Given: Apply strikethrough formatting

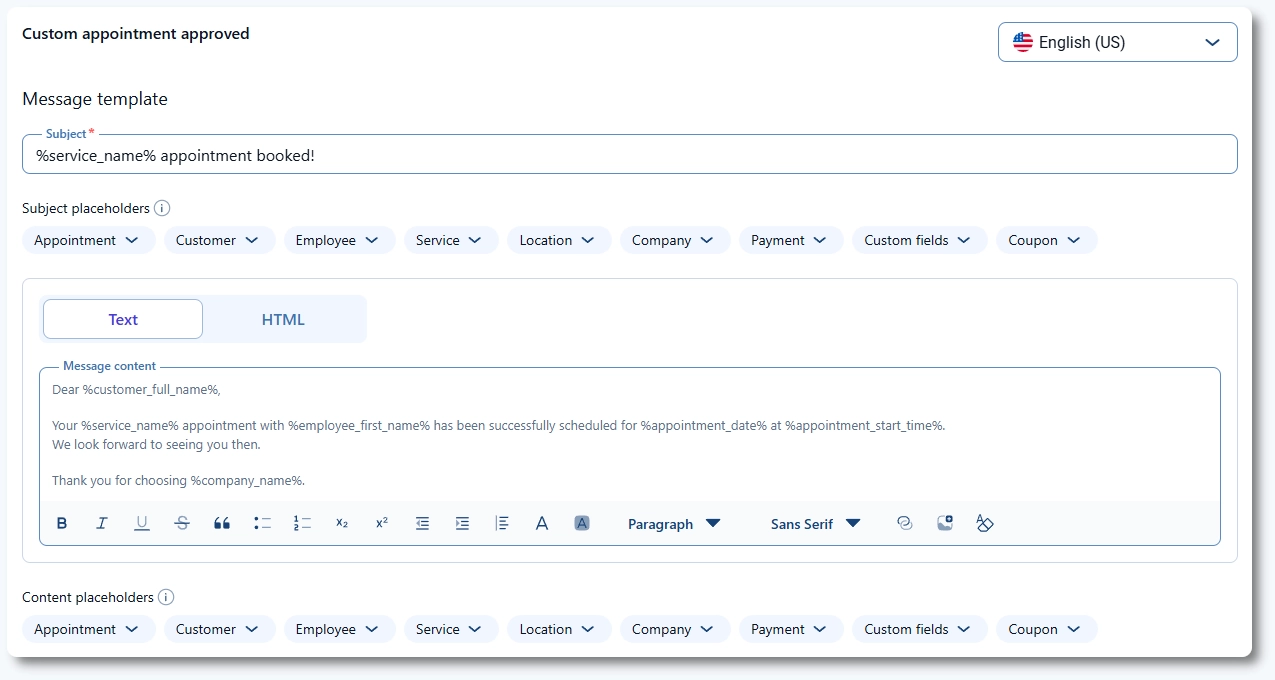Looking at the screenshot, I should pyautogui.click(x=182, y=523).
